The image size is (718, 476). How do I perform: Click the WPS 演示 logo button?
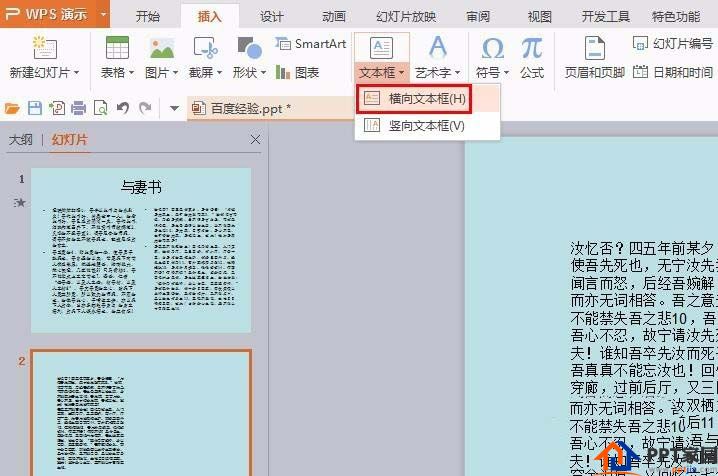click(46, 14)
